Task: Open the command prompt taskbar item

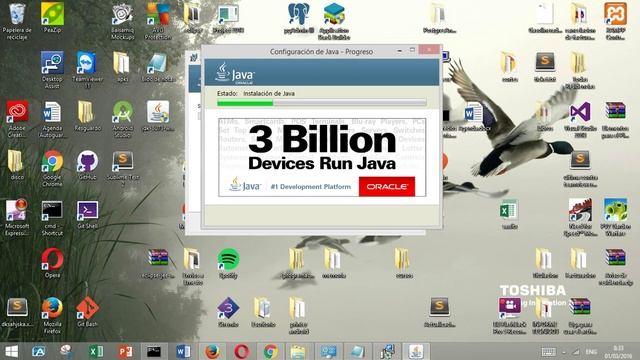Action: click(154, 351)
